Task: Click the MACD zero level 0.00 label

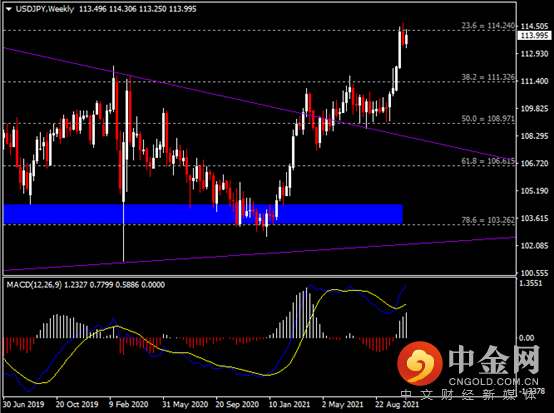Action: 526,338
